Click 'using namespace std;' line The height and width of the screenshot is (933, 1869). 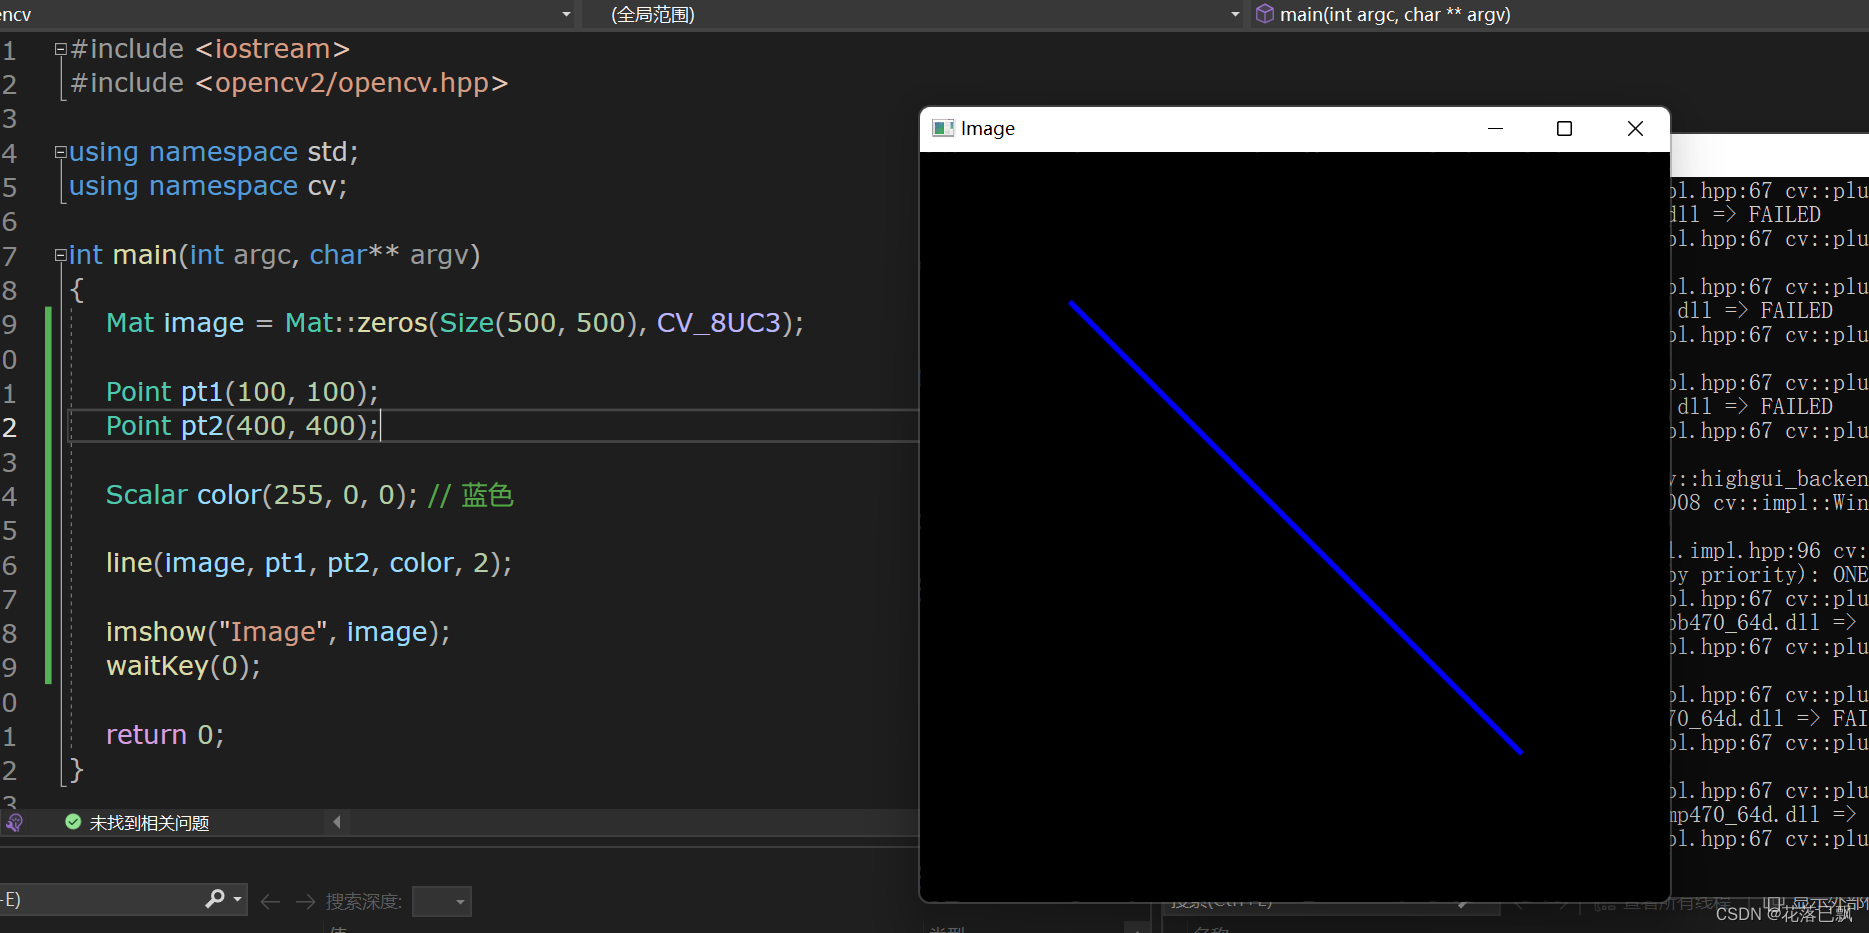point(214,152)
